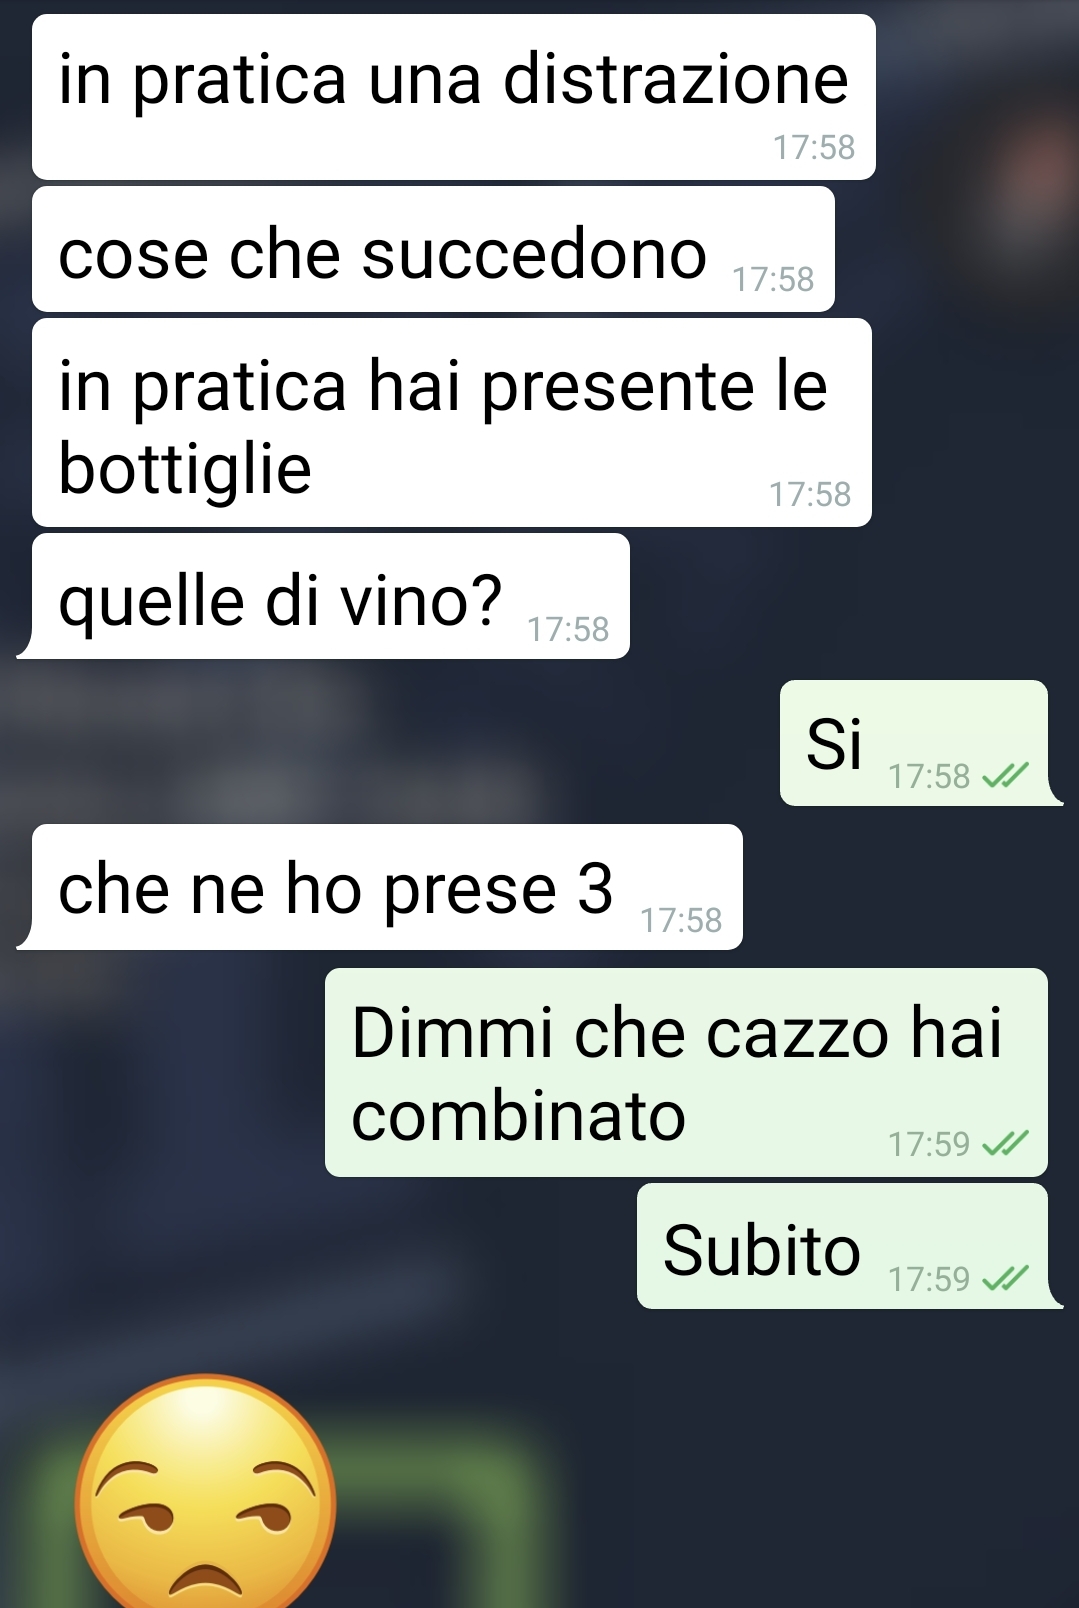The image size is (1079, 1608).
Task: Tap 17:58 timestamp on 'in pratica una distrazione'
Action: [814, 147]
